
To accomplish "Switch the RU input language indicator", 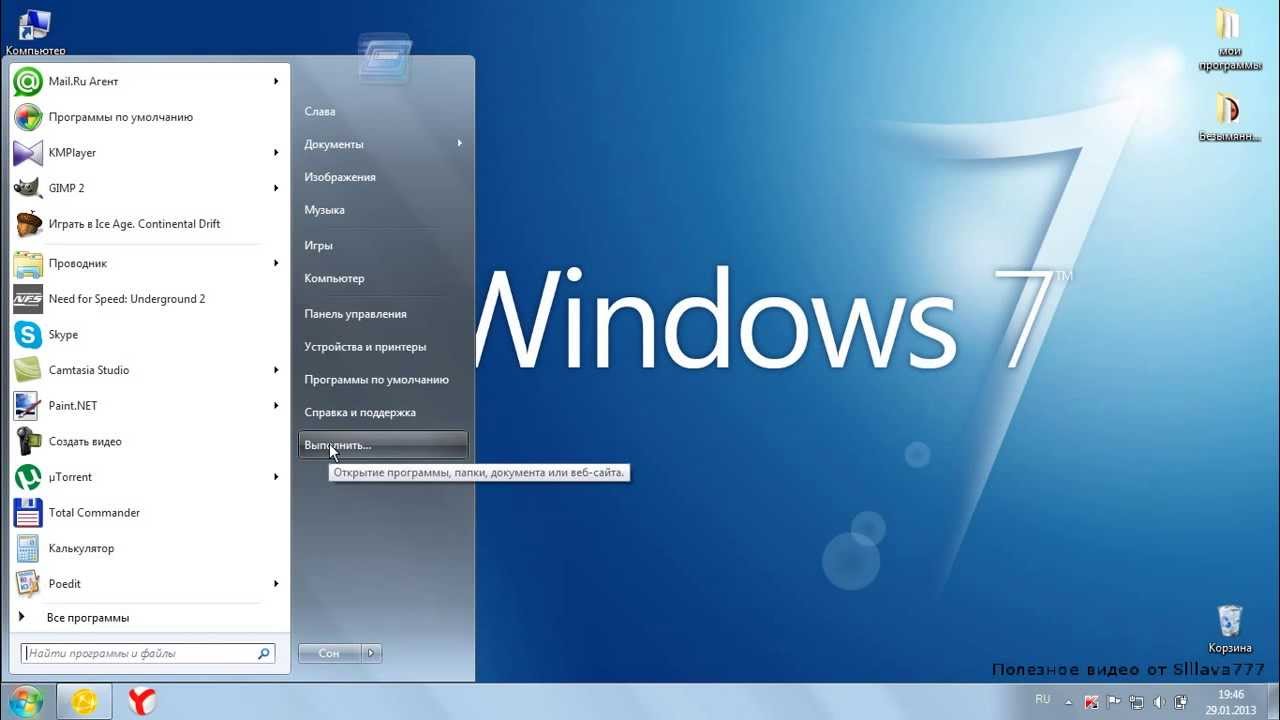I will click(x=1043, y=700).
